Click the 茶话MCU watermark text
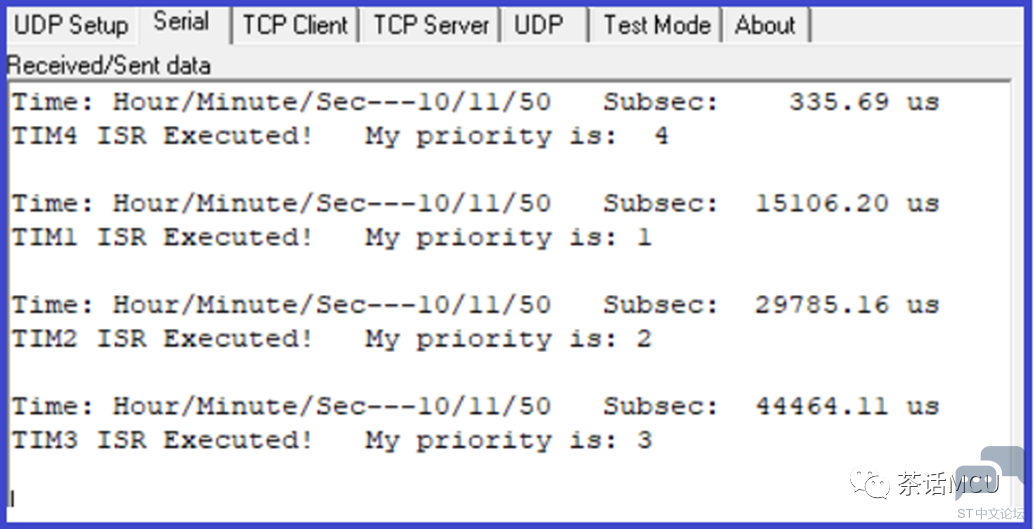Image resolution: width=1034 pixels, height=529 pixels. point(947,484)
